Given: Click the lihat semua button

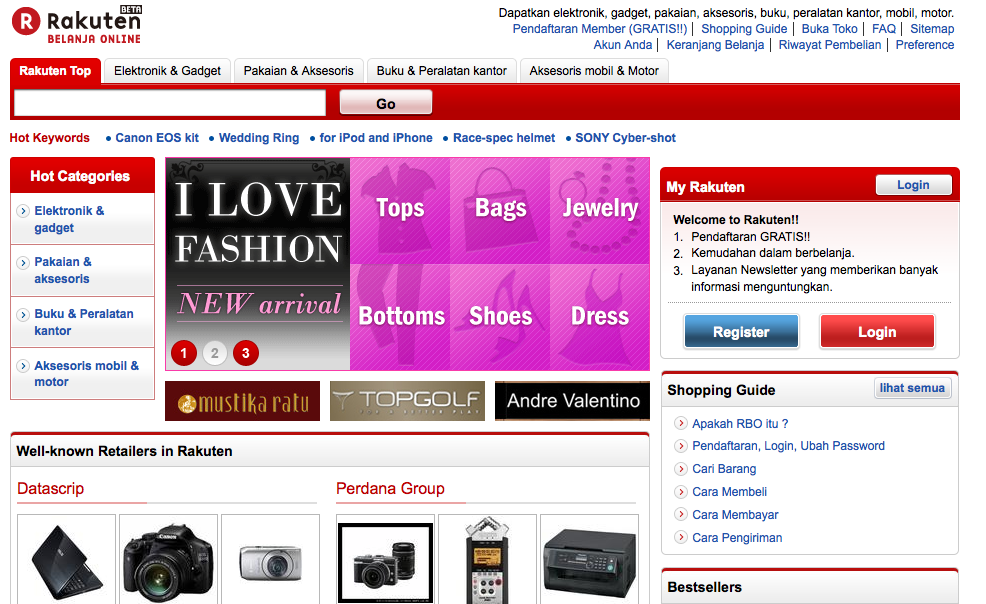Looking at the screenshot, I should [x=912, y=388].
